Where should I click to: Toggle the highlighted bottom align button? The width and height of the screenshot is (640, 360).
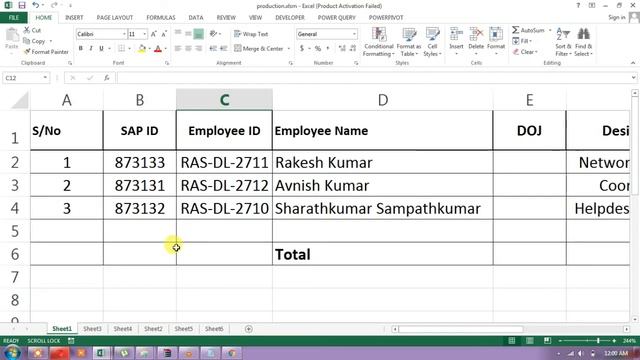tap(198, 34)
